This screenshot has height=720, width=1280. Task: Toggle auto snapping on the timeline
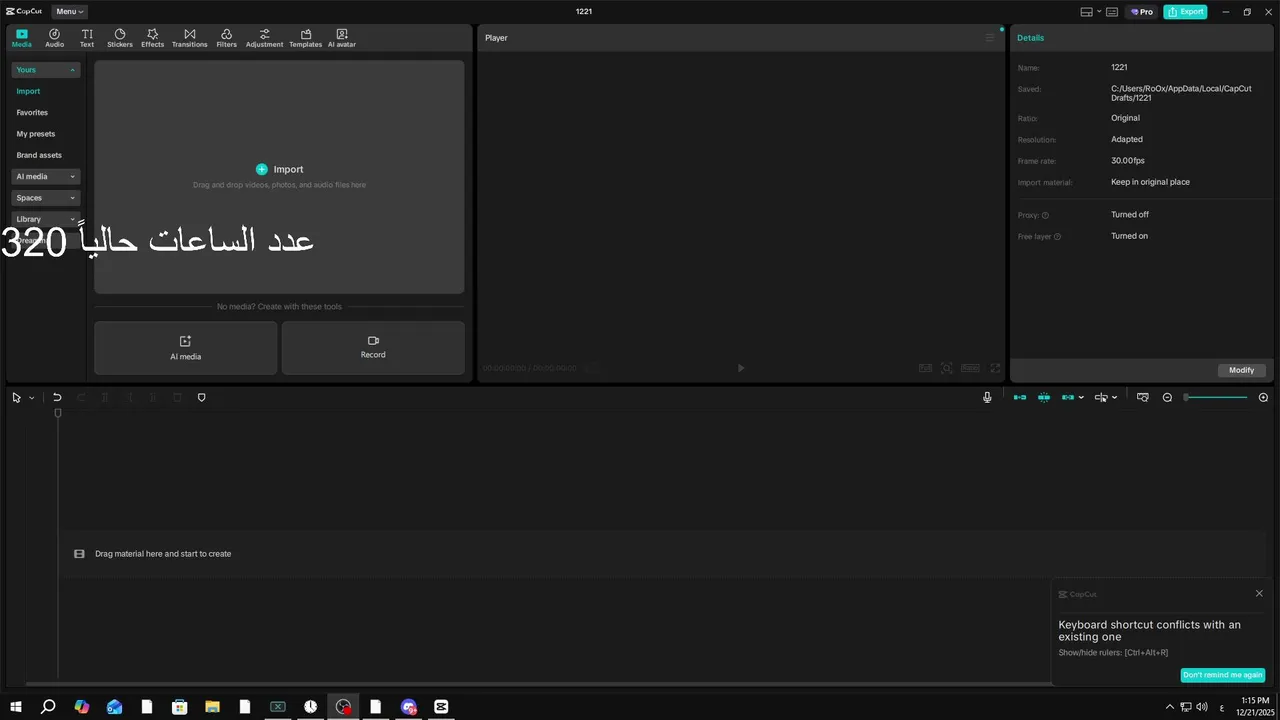click(1044, 398)
